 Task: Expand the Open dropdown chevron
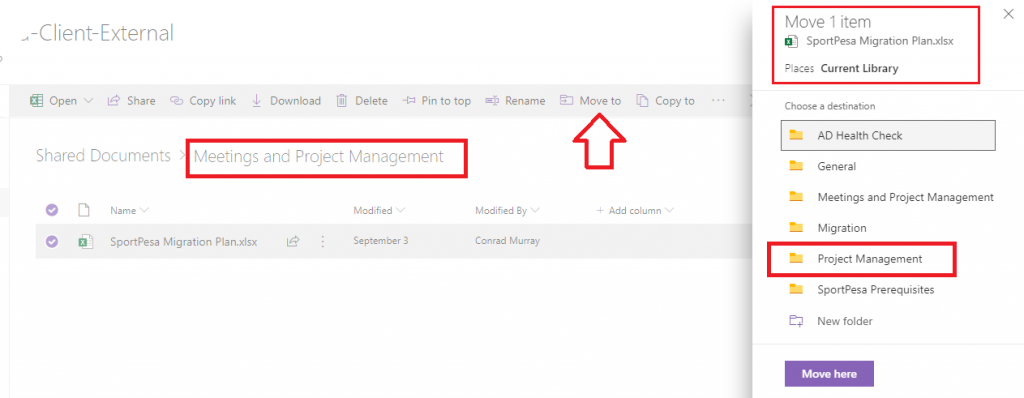89,101
